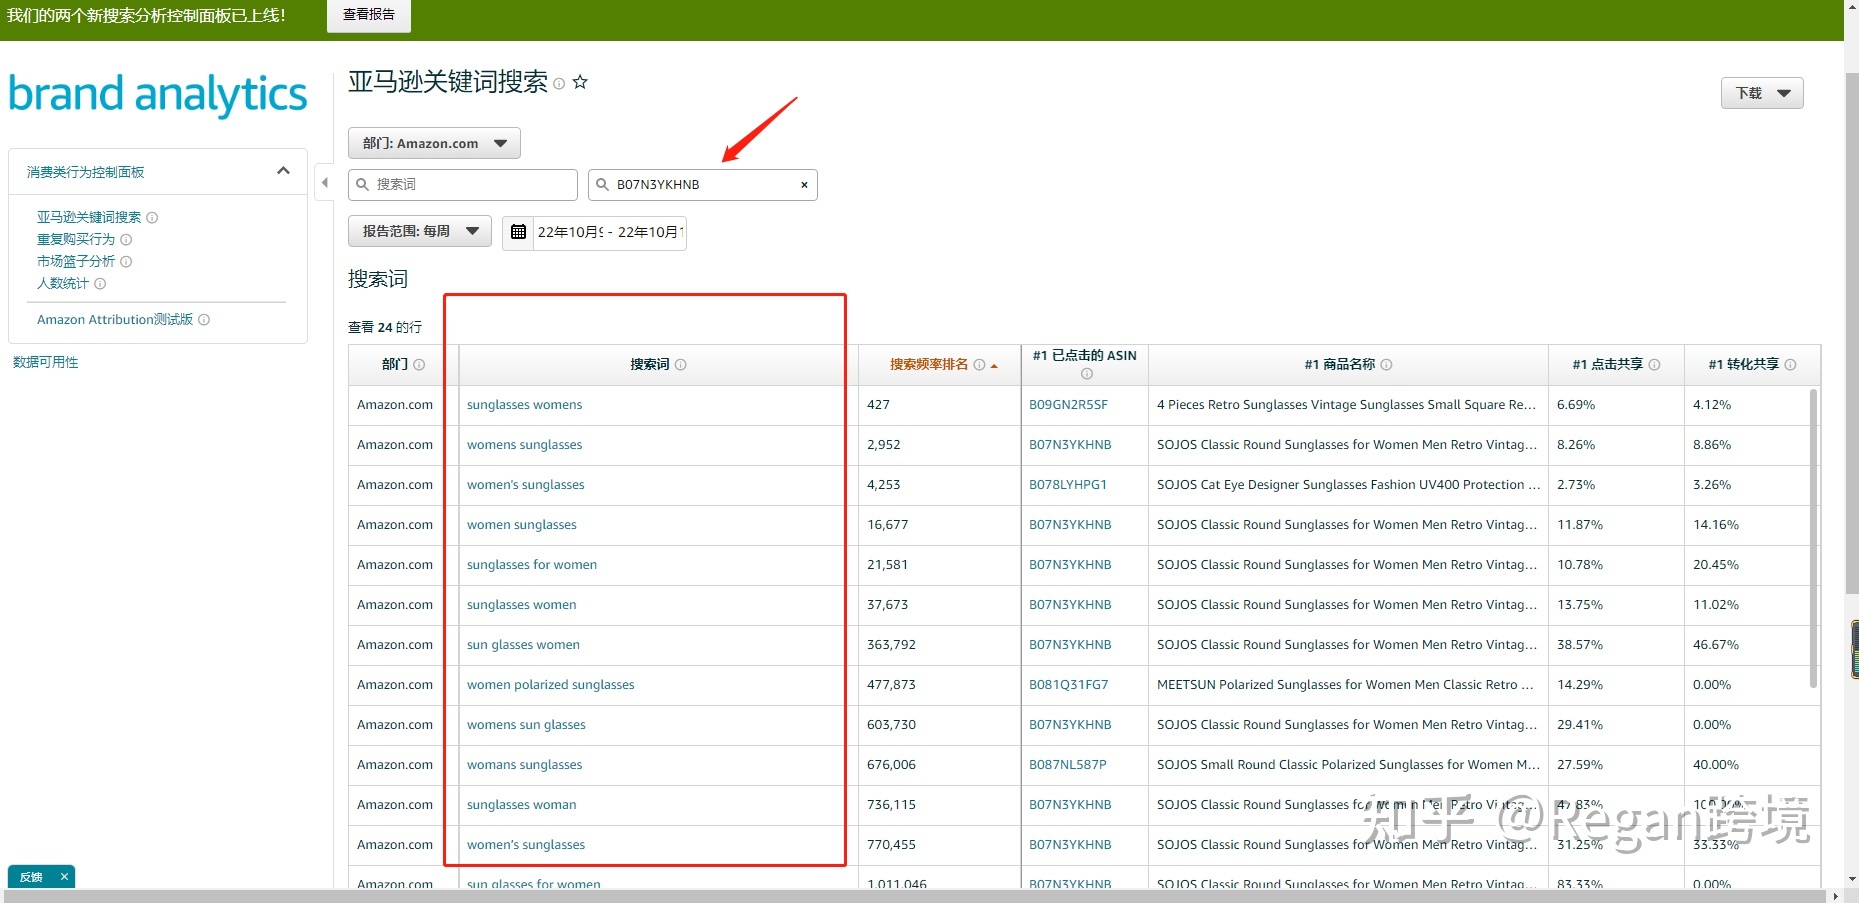Click the calendar icon for date range
This screenshot has width=1859, height=903.
pos(518,232)
